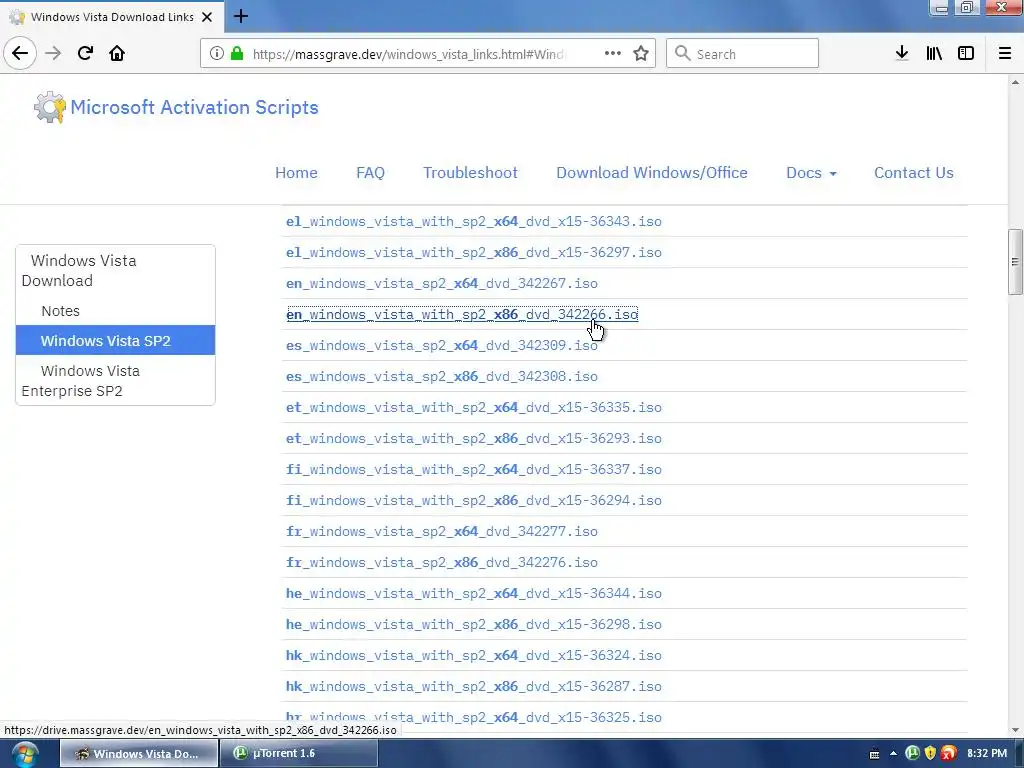The width and height of the screenshot is (1024, 768).
Task: Click the page vertical scrollbar thumb
Action: coord(1015,262)
